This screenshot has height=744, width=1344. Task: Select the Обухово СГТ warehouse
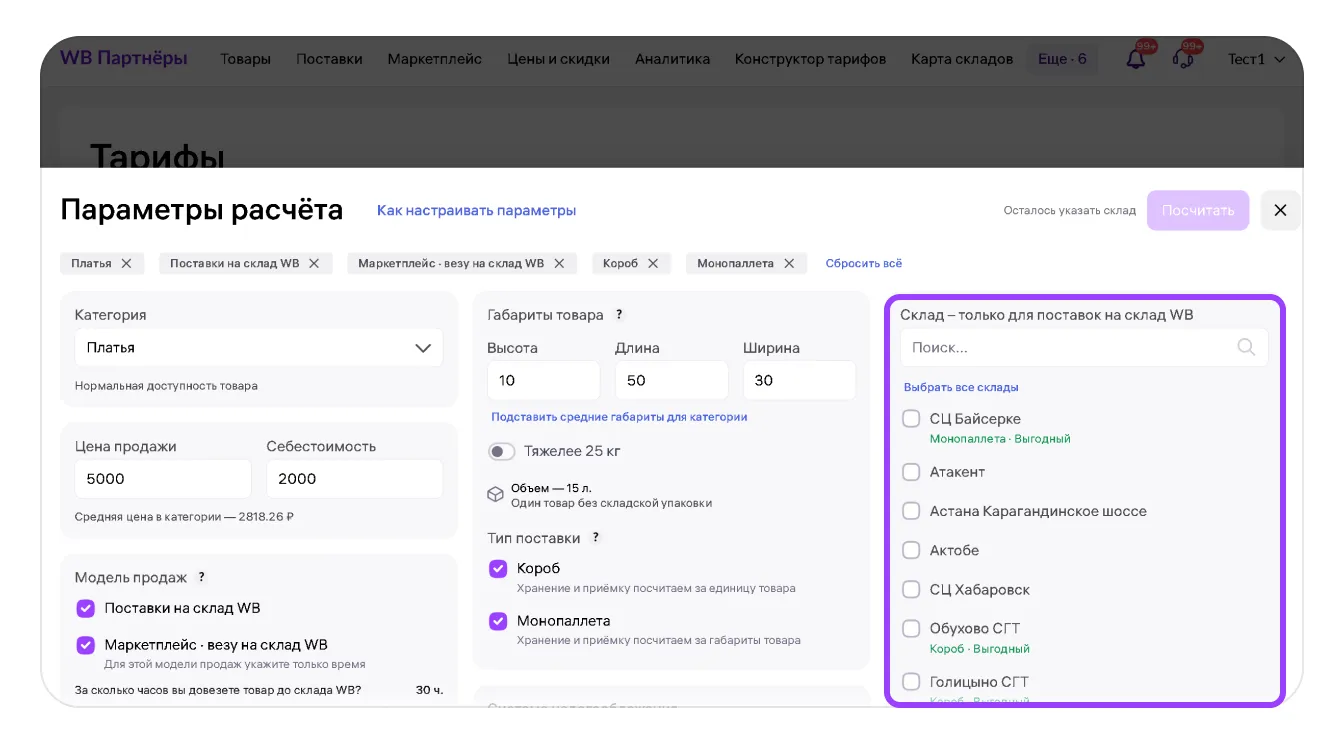coord(911,629)
